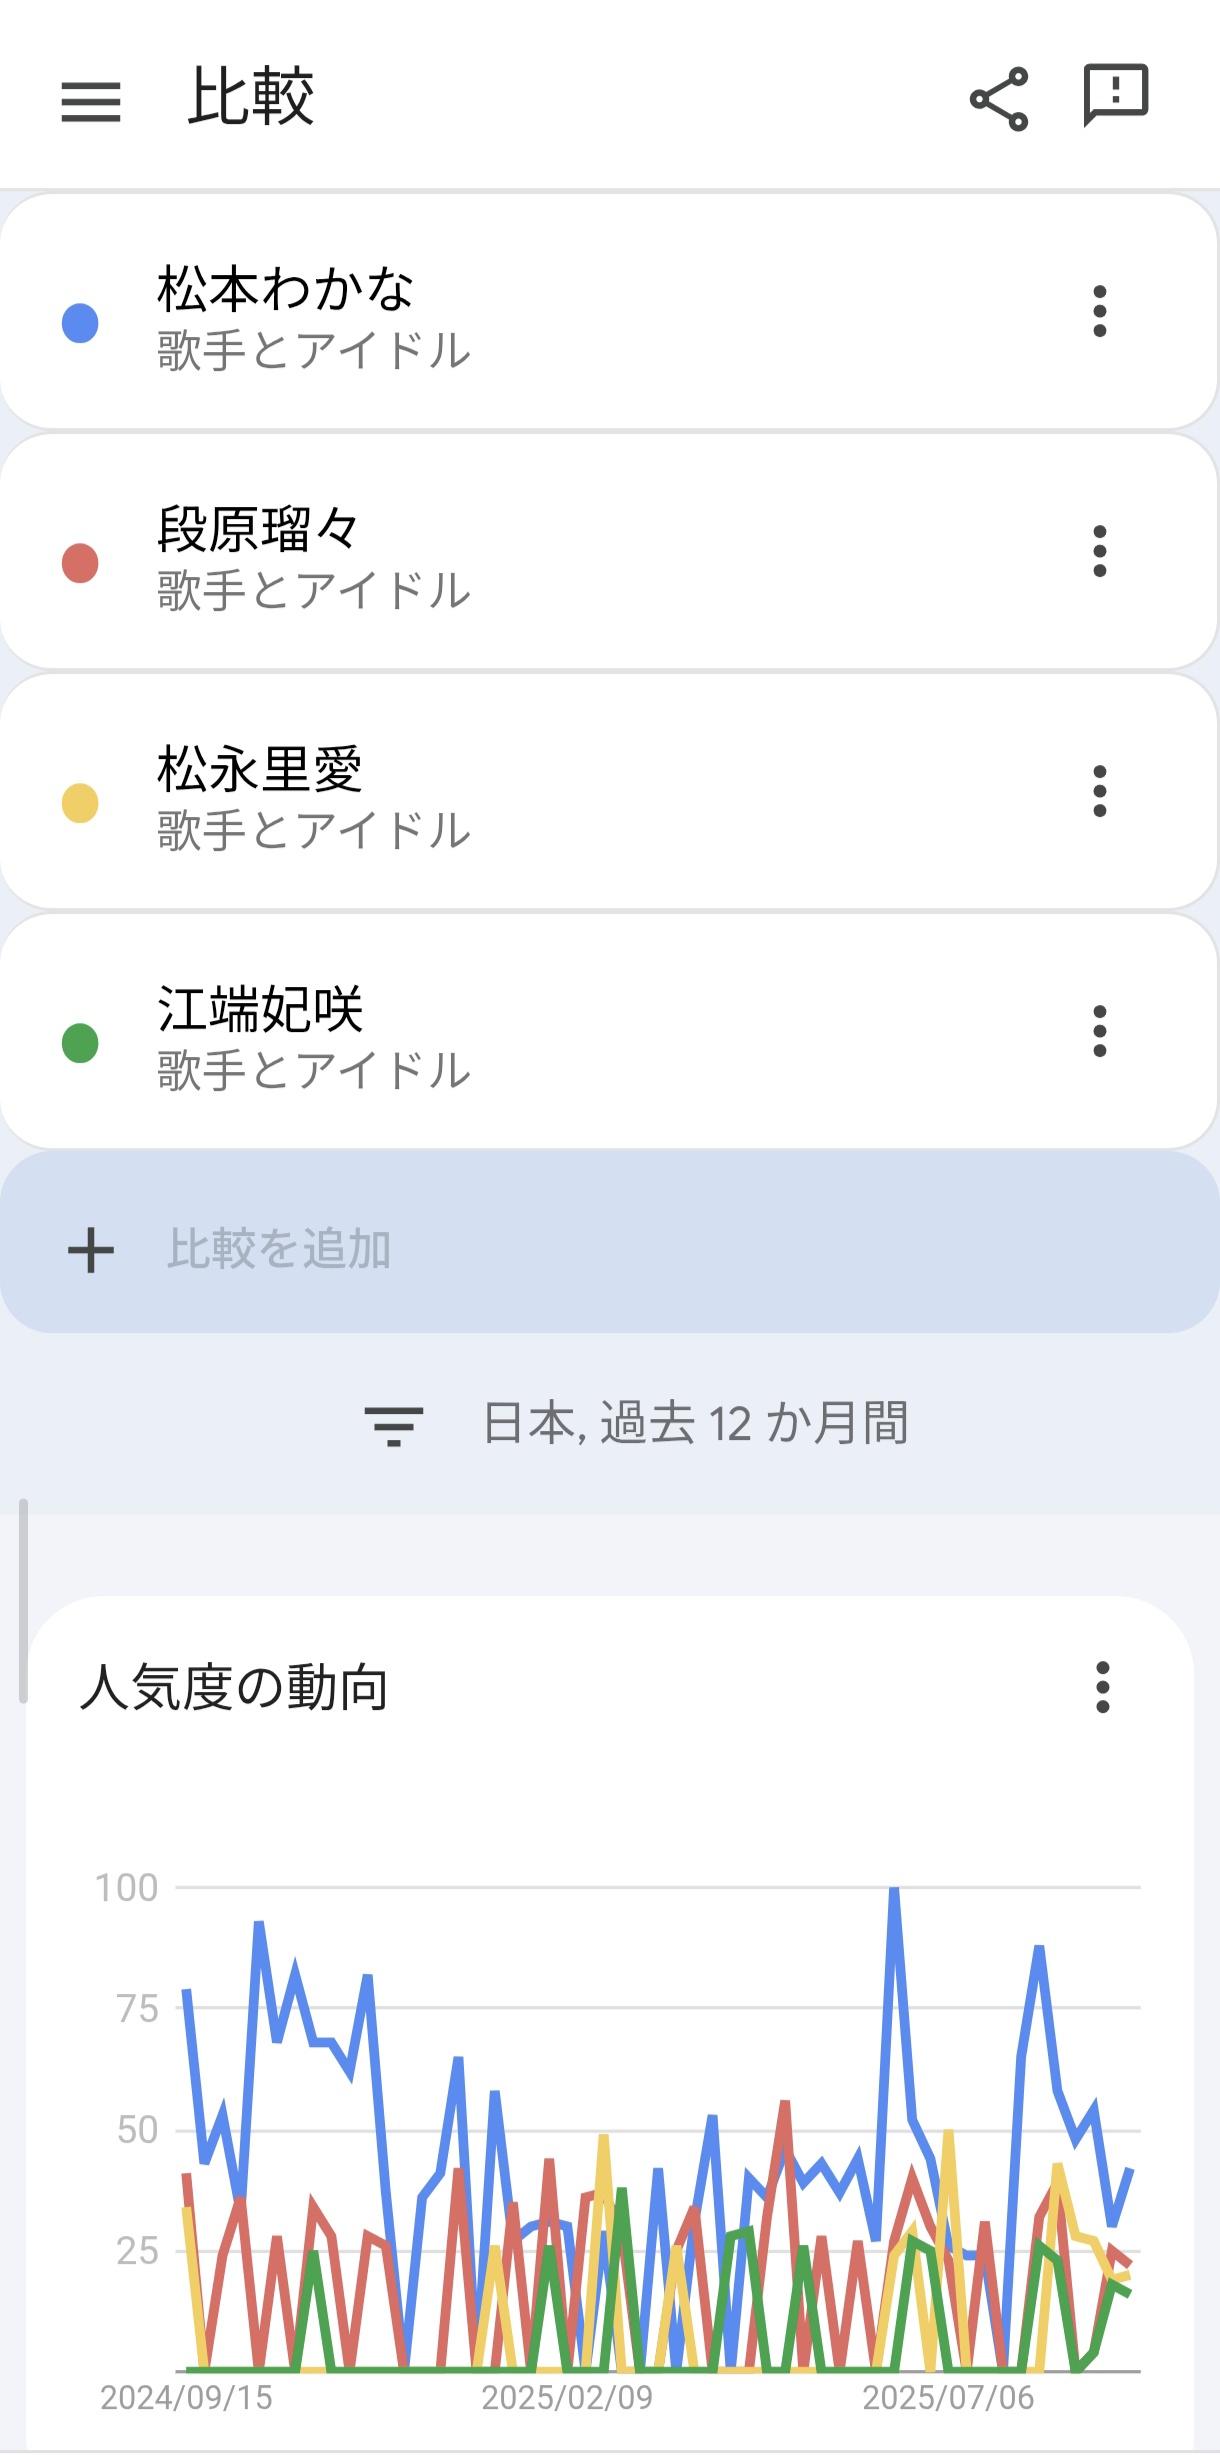This screenshot has height=2459, width=1220.
Task: Open options for 江端妃咲 term
Action: [1099, 1031]
